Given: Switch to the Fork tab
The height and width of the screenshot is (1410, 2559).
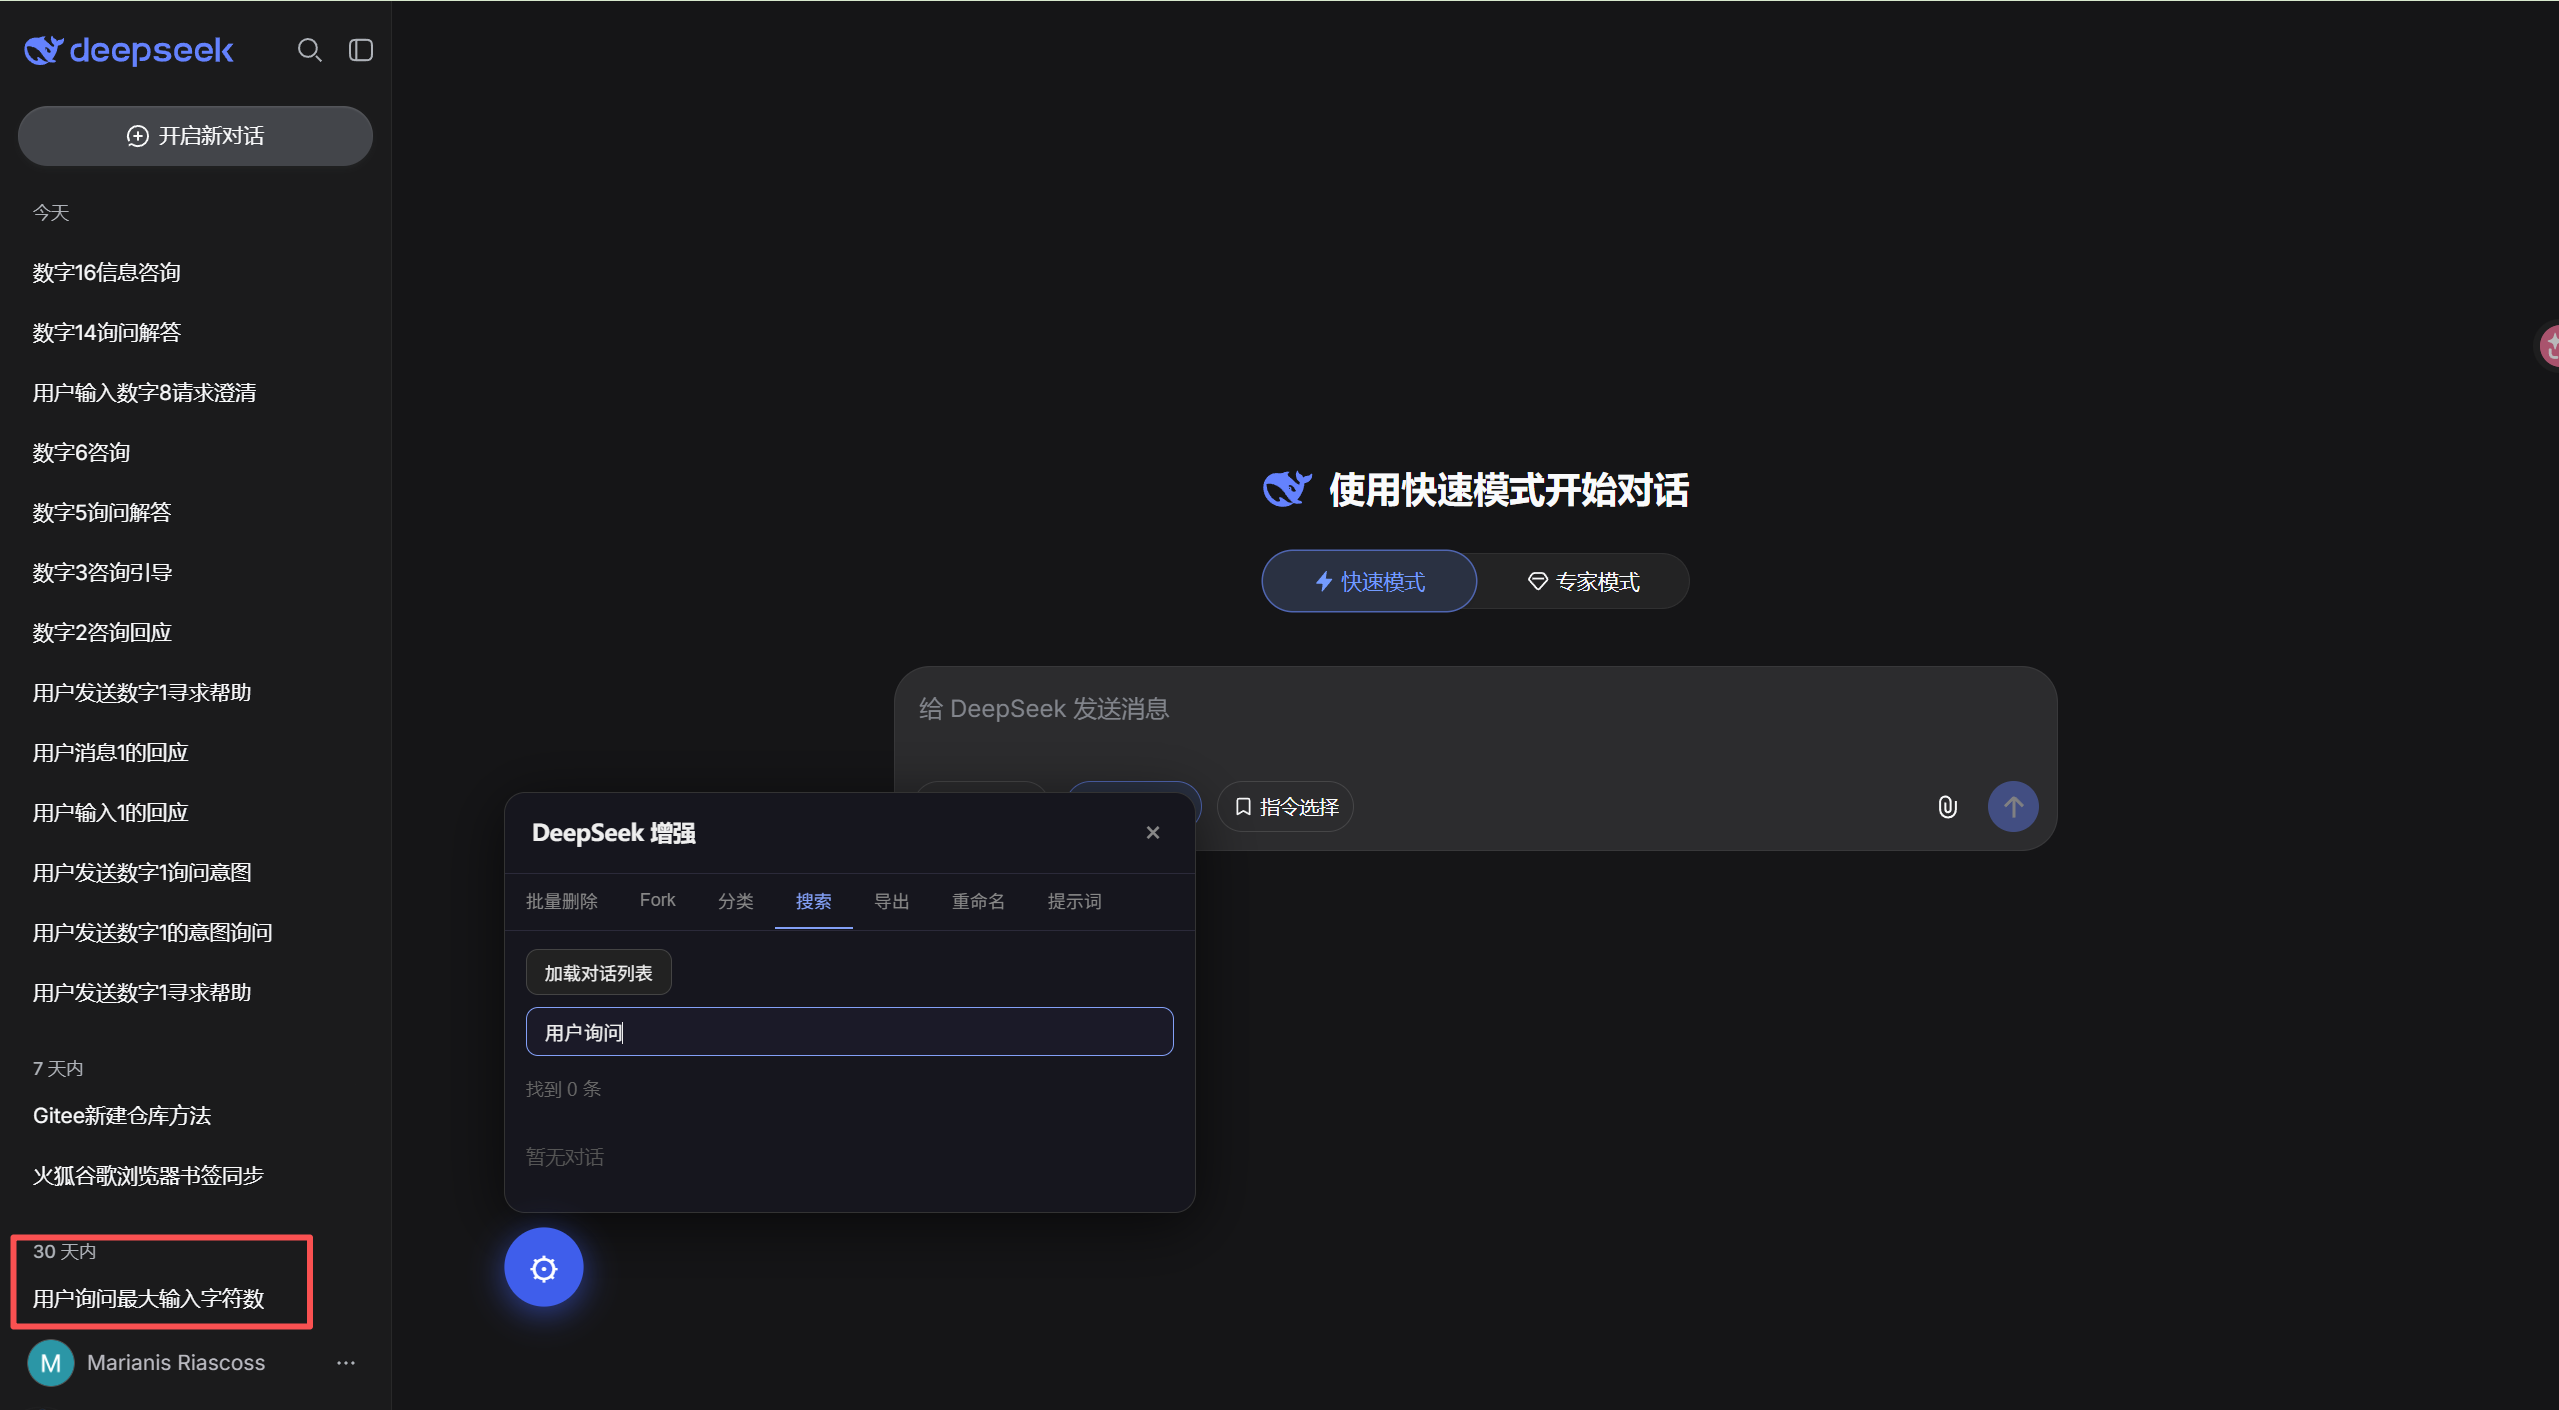Looking at the screenshot, I should coord(658,901).
